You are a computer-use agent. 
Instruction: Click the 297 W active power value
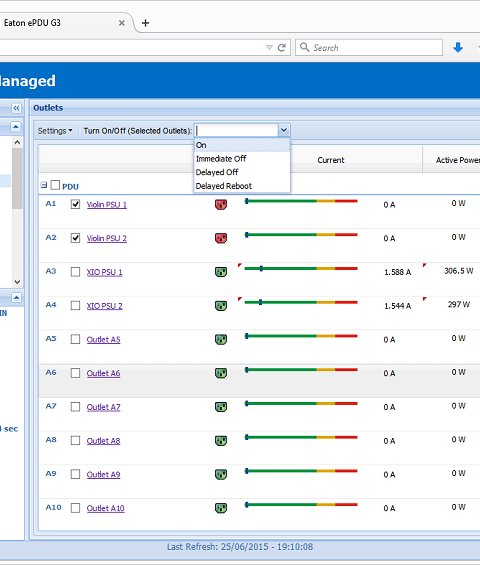459,304
